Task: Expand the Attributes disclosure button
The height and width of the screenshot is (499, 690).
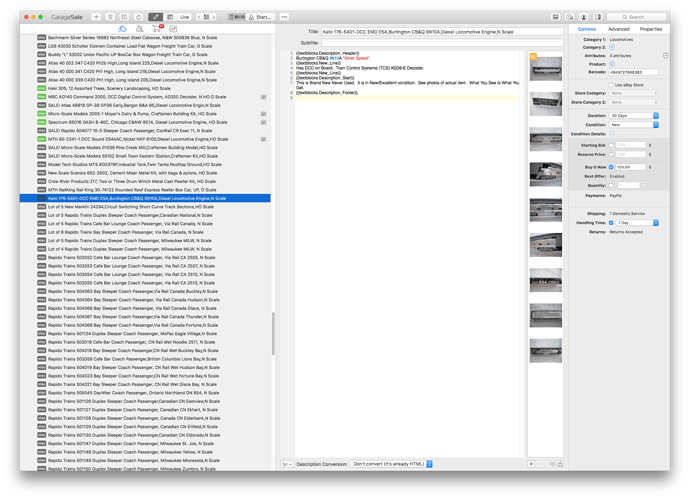Action: pos(665,55)
